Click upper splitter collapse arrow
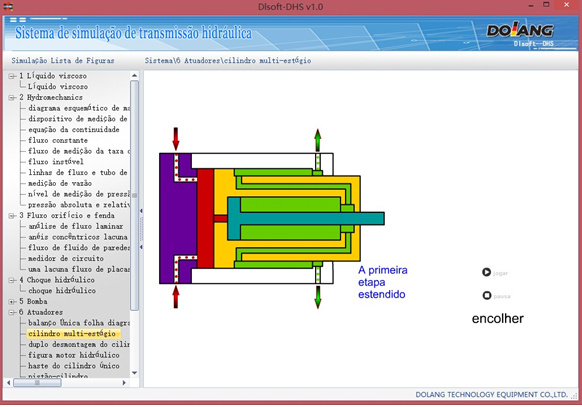The width and height of the screenshot is (582, 407). pos(141,211)
